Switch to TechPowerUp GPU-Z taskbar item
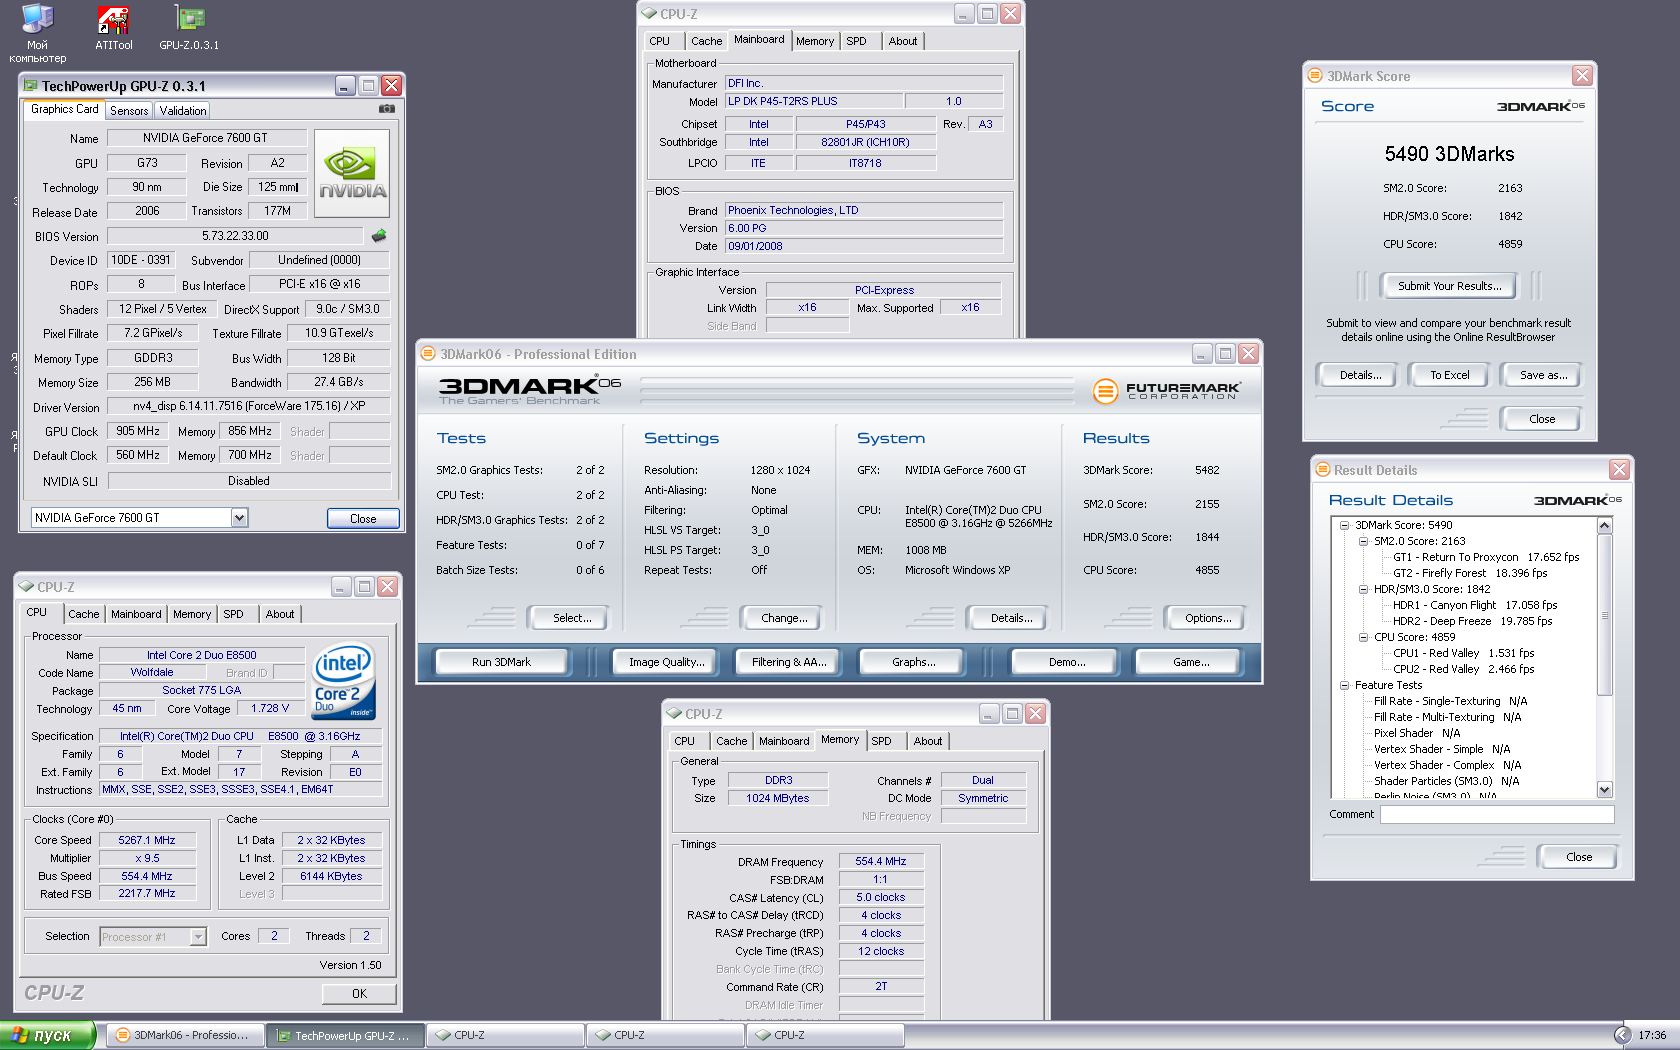This screenshot has width=1680, height=1050. pyautogui.click(x=345, y=1035)
